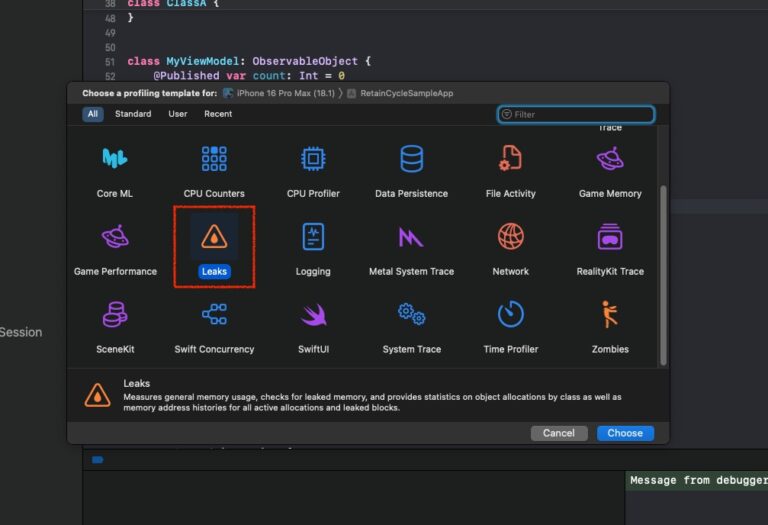Focus the Filter text field

(576, 114)
